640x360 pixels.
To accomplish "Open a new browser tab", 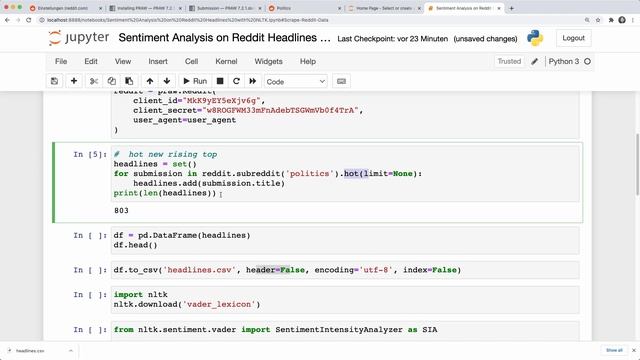I will coord(511,8).
